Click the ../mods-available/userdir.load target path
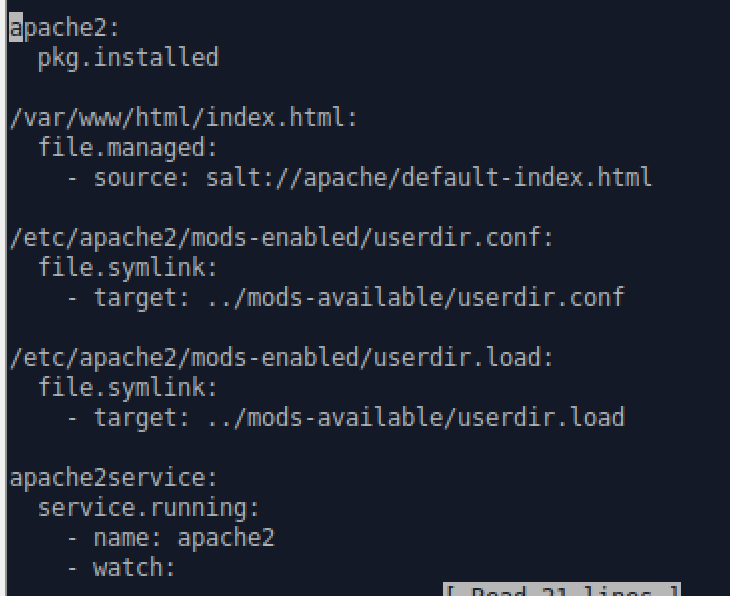This screenshot has height=596, width=730. (415, 418)
